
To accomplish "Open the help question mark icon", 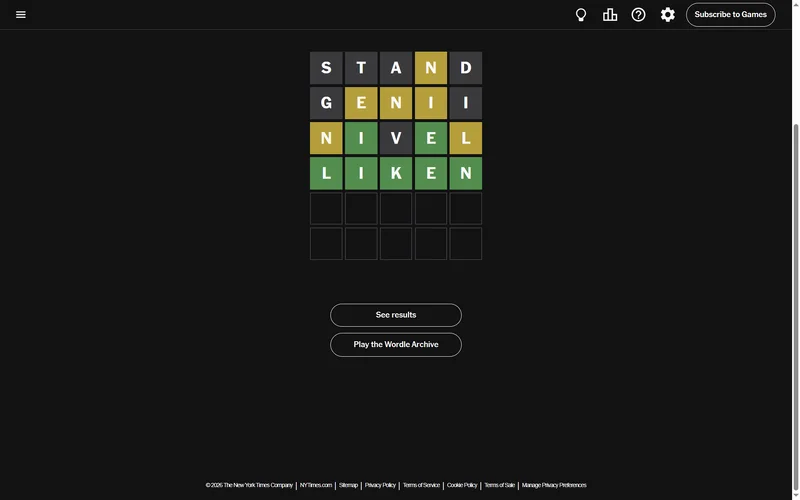I will point(638,15).
